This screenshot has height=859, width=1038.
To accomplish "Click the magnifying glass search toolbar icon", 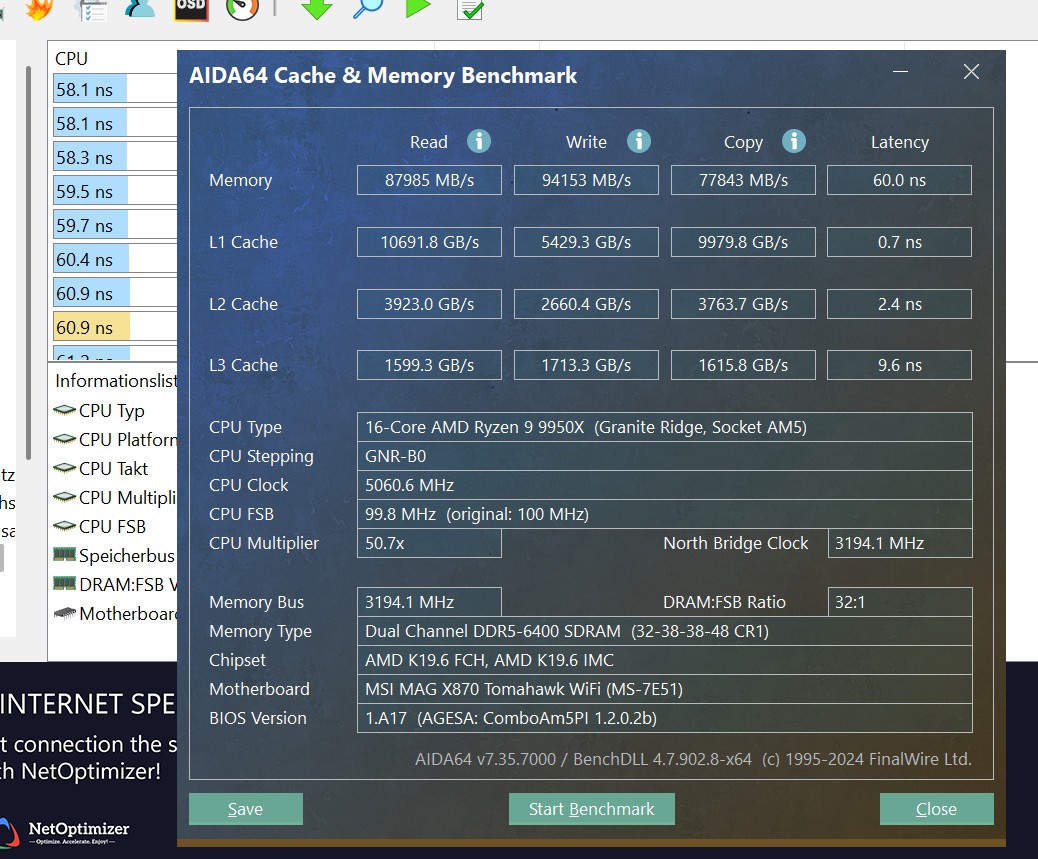I will click(x=367, y=9).
